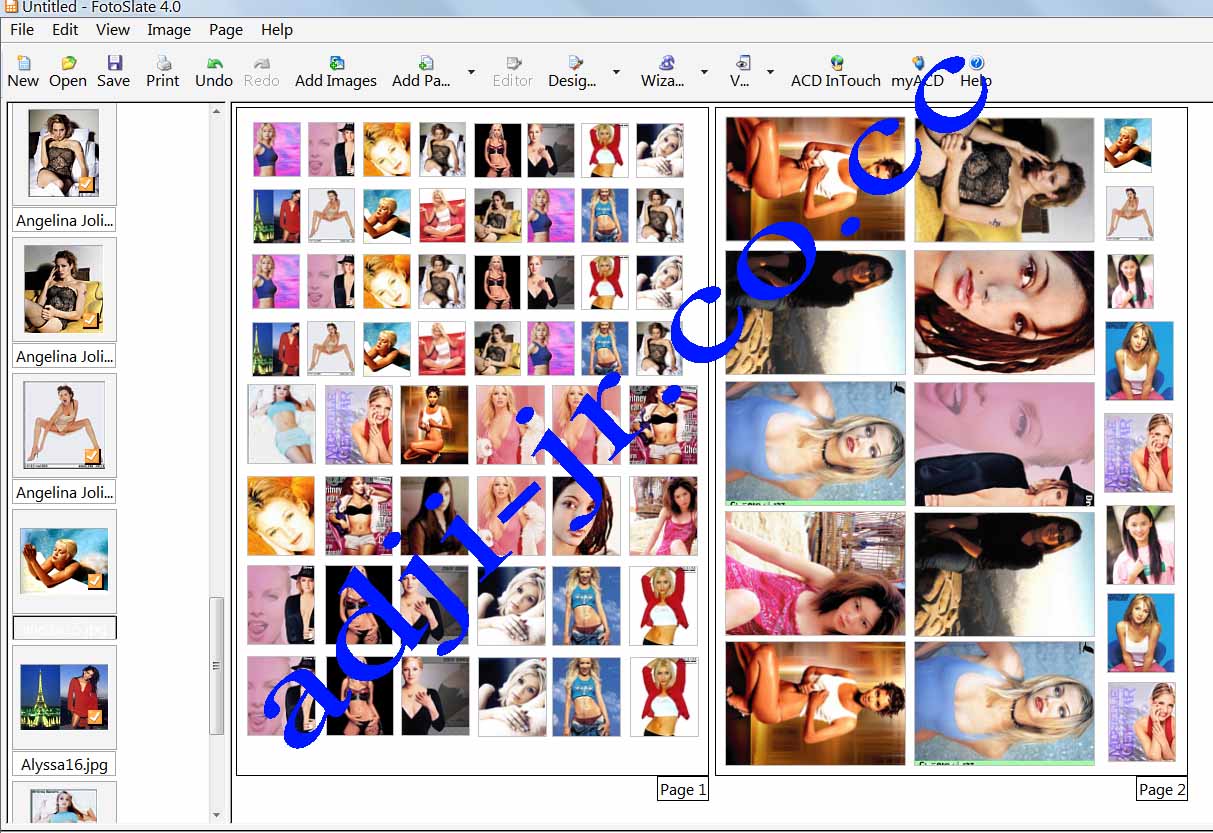Click the myACD toolbar icon

tap(917, 72)
